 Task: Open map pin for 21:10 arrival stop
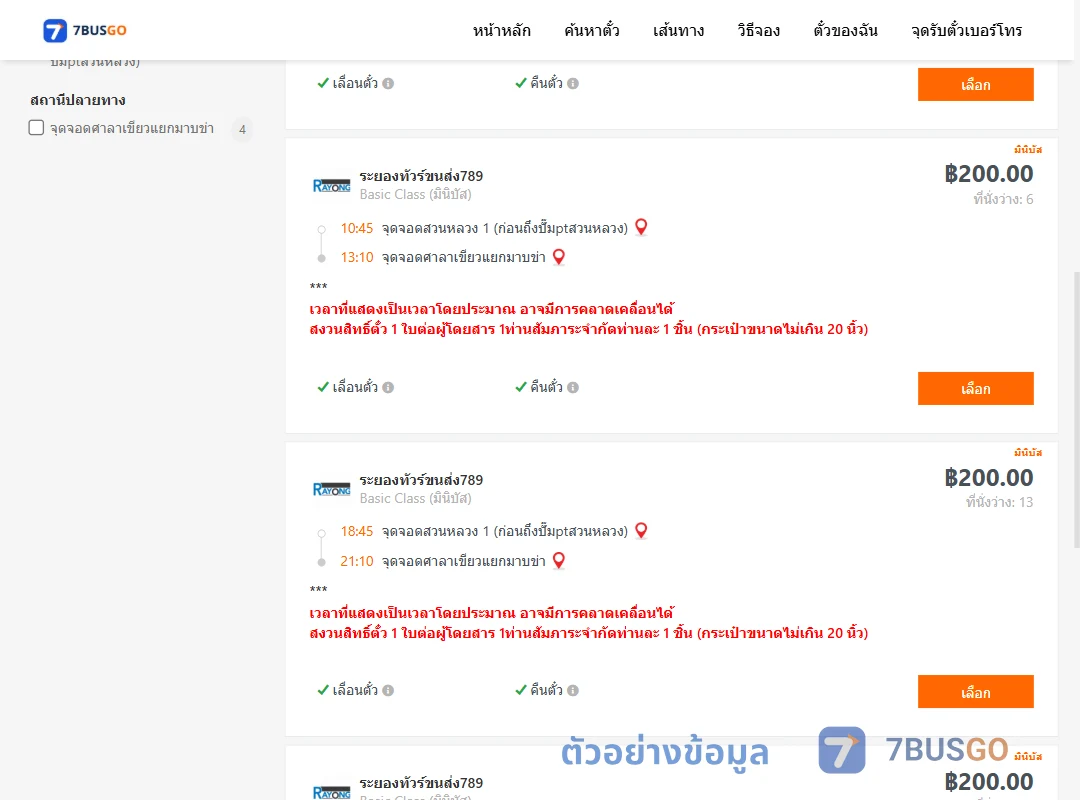click(559, 561)
